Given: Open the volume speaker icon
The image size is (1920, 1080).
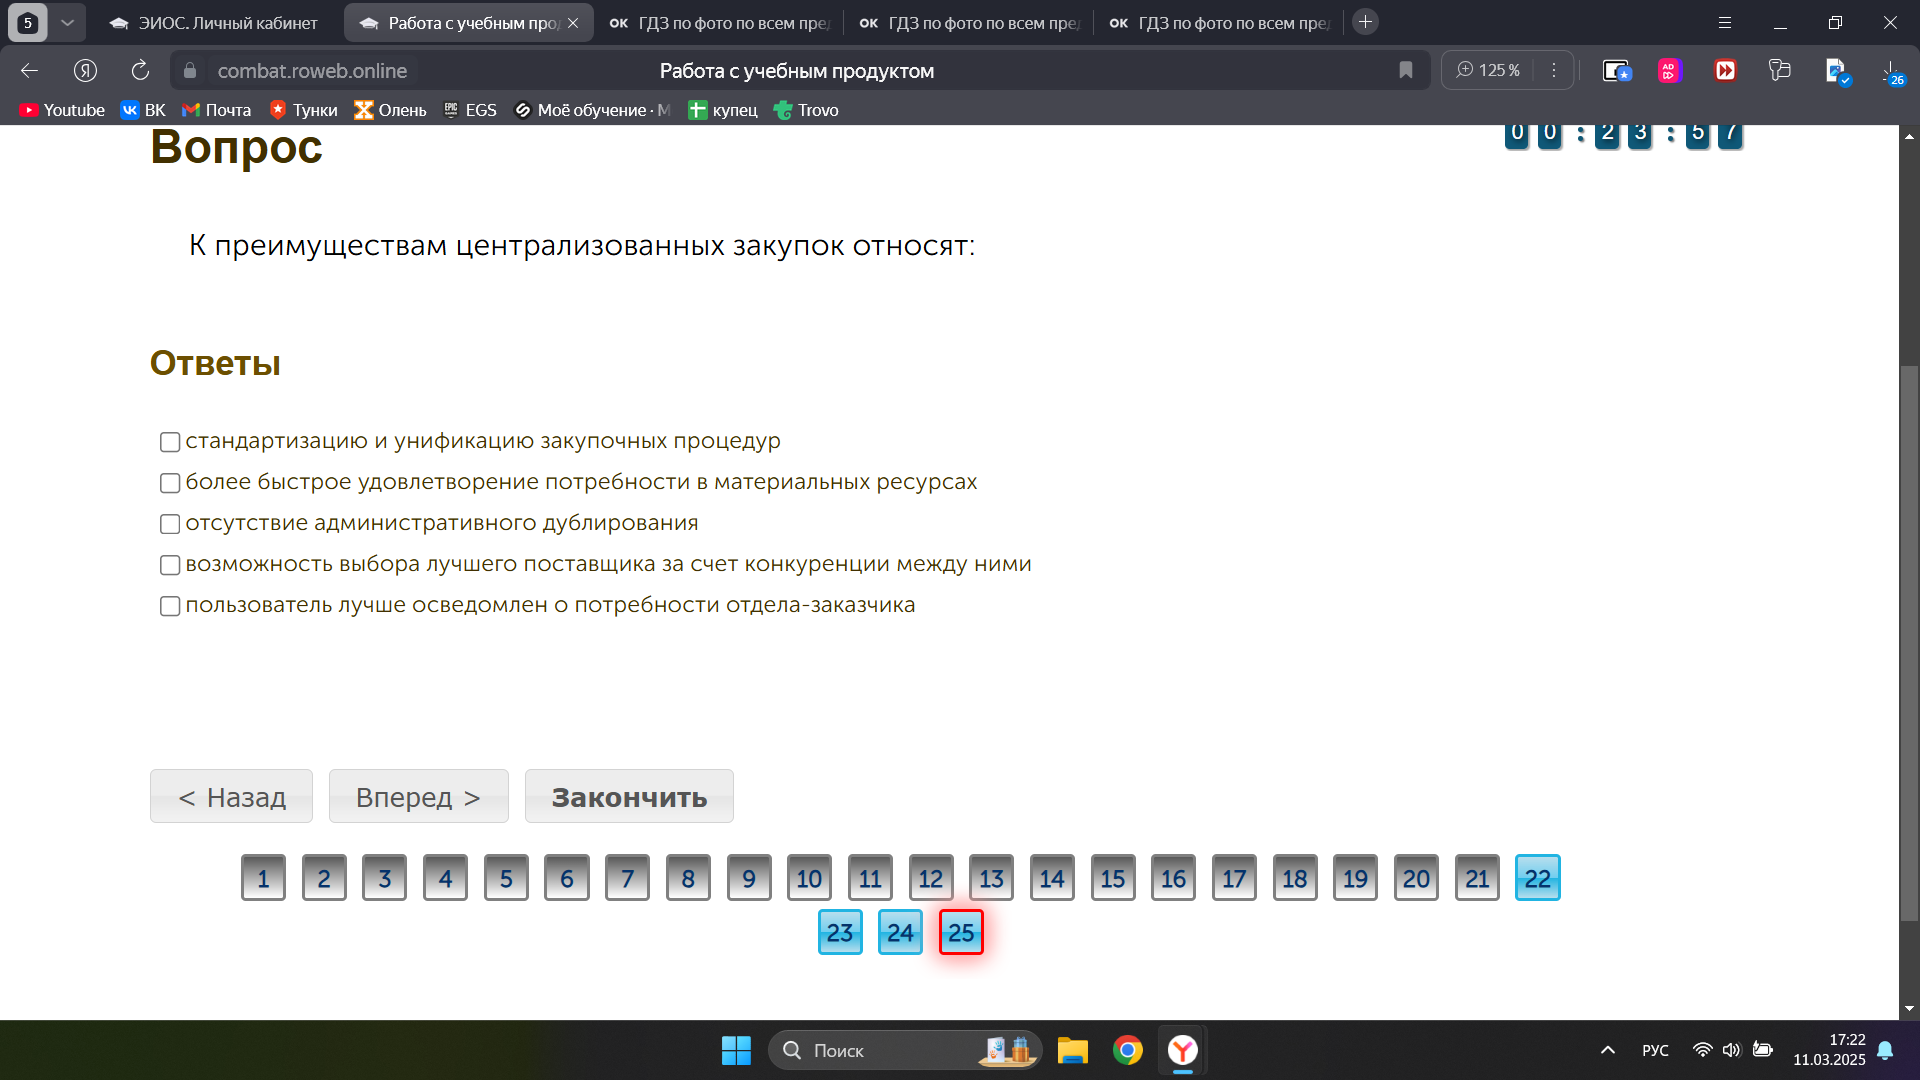Looking at the screenshot, I should tap(1732, 1050).
